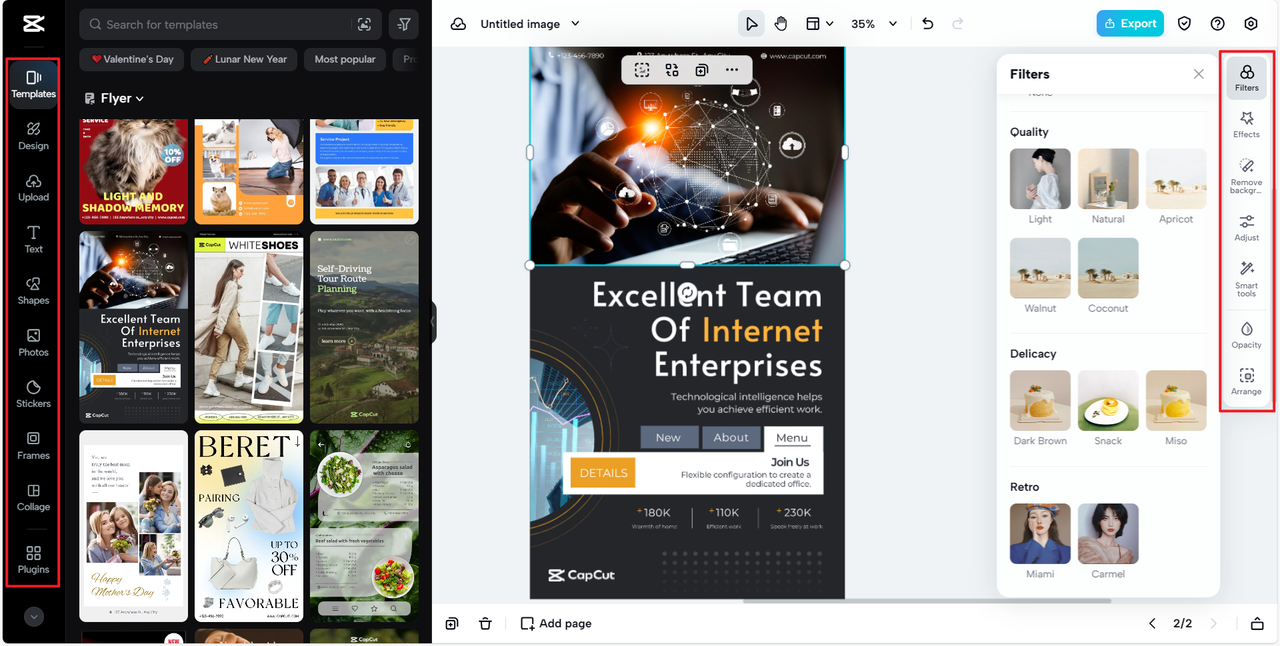The height and width of the screenshot is (646, 1280).
Task: Select the Text tool in sidebar
Action: coord(33,239)
